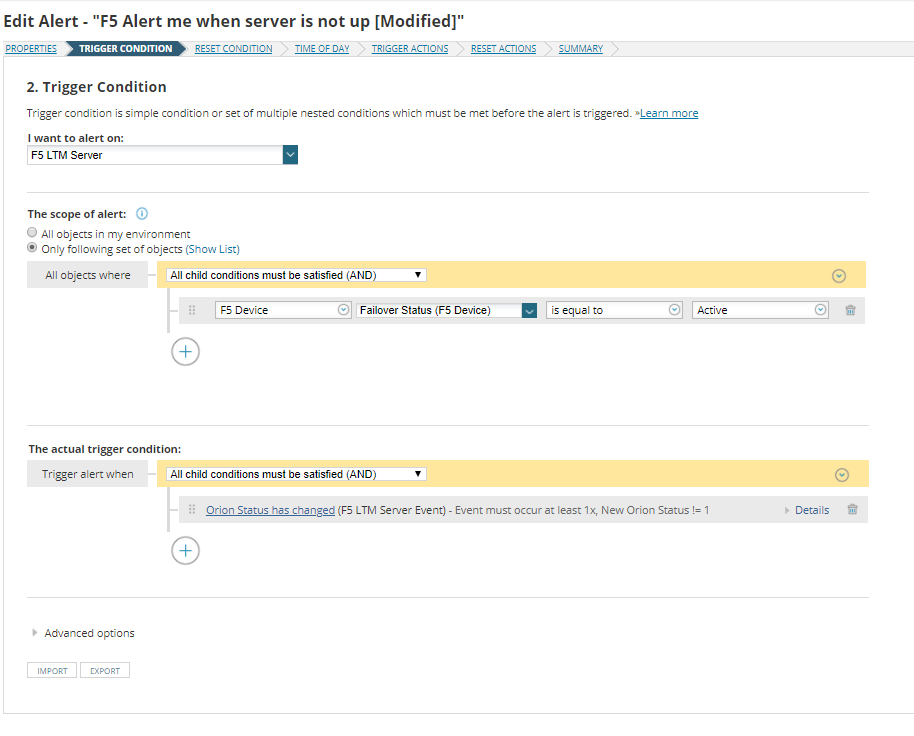Go to the Time of Day step
This screenshot has height=736, width=914.
pyautogui.click(x=322, y=48)
